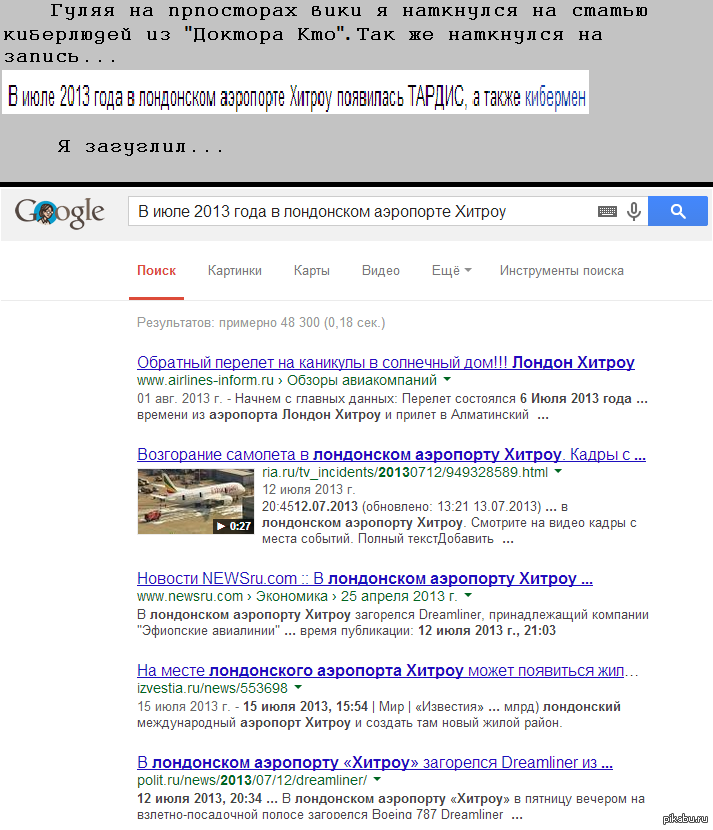Viewport: 713px width, 830px height.
Task: Click results count text Результатов: примерно 48 300
Action: (261, 322)
